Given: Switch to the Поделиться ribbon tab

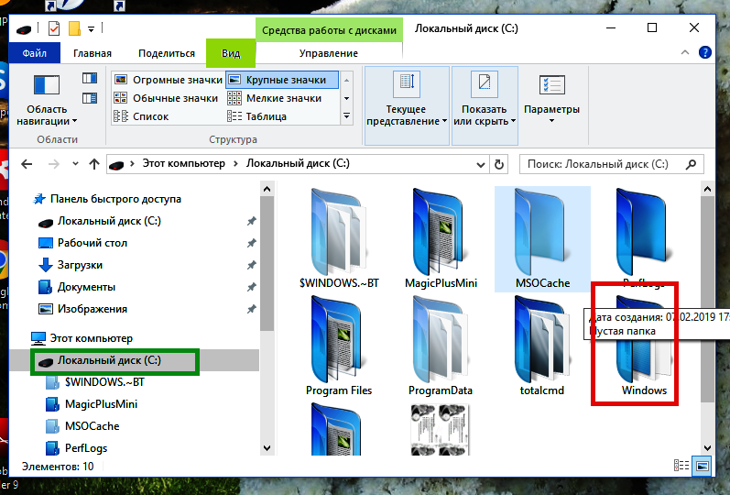Looking at the screenshot, I should click(166, 53).
